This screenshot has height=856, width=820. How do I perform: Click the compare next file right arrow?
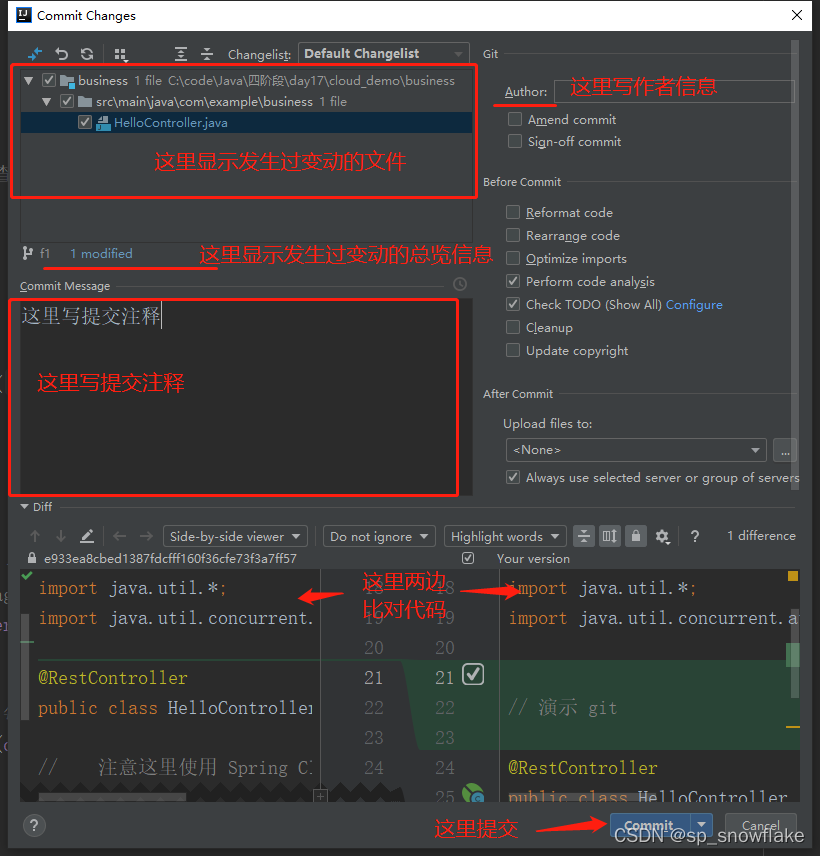coord(146,536)
